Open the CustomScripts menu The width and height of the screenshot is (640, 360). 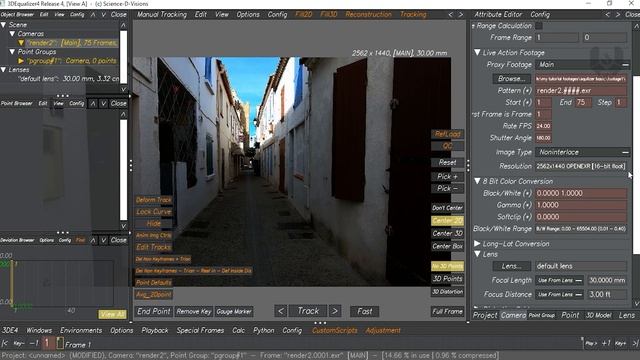[x=335, y=330]
